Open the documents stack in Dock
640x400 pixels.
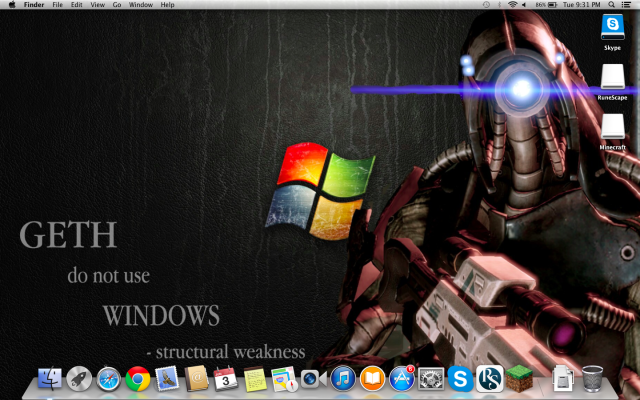pyautogui.click(x=563, y=379)
